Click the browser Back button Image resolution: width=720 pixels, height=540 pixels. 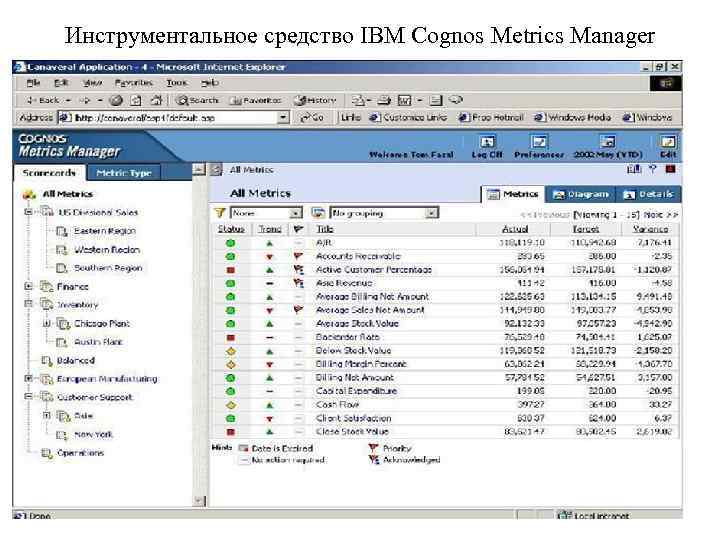(43, 100)
